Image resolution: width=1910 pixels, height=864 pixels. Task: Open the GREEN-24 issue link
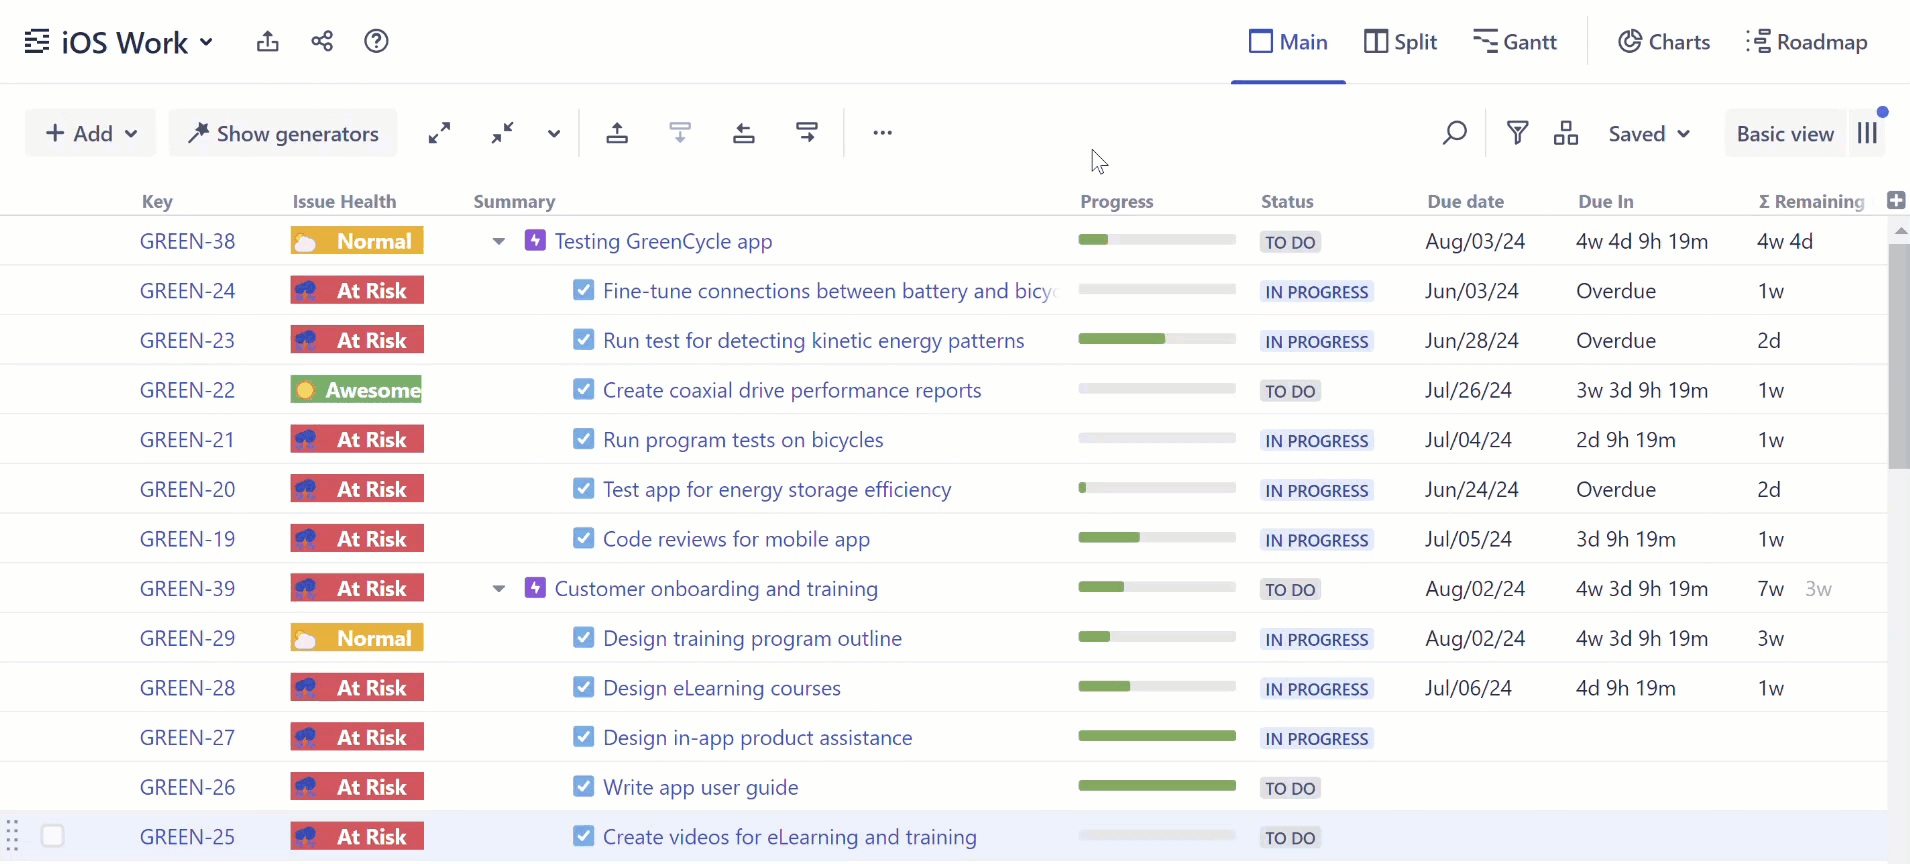[187, 291]
